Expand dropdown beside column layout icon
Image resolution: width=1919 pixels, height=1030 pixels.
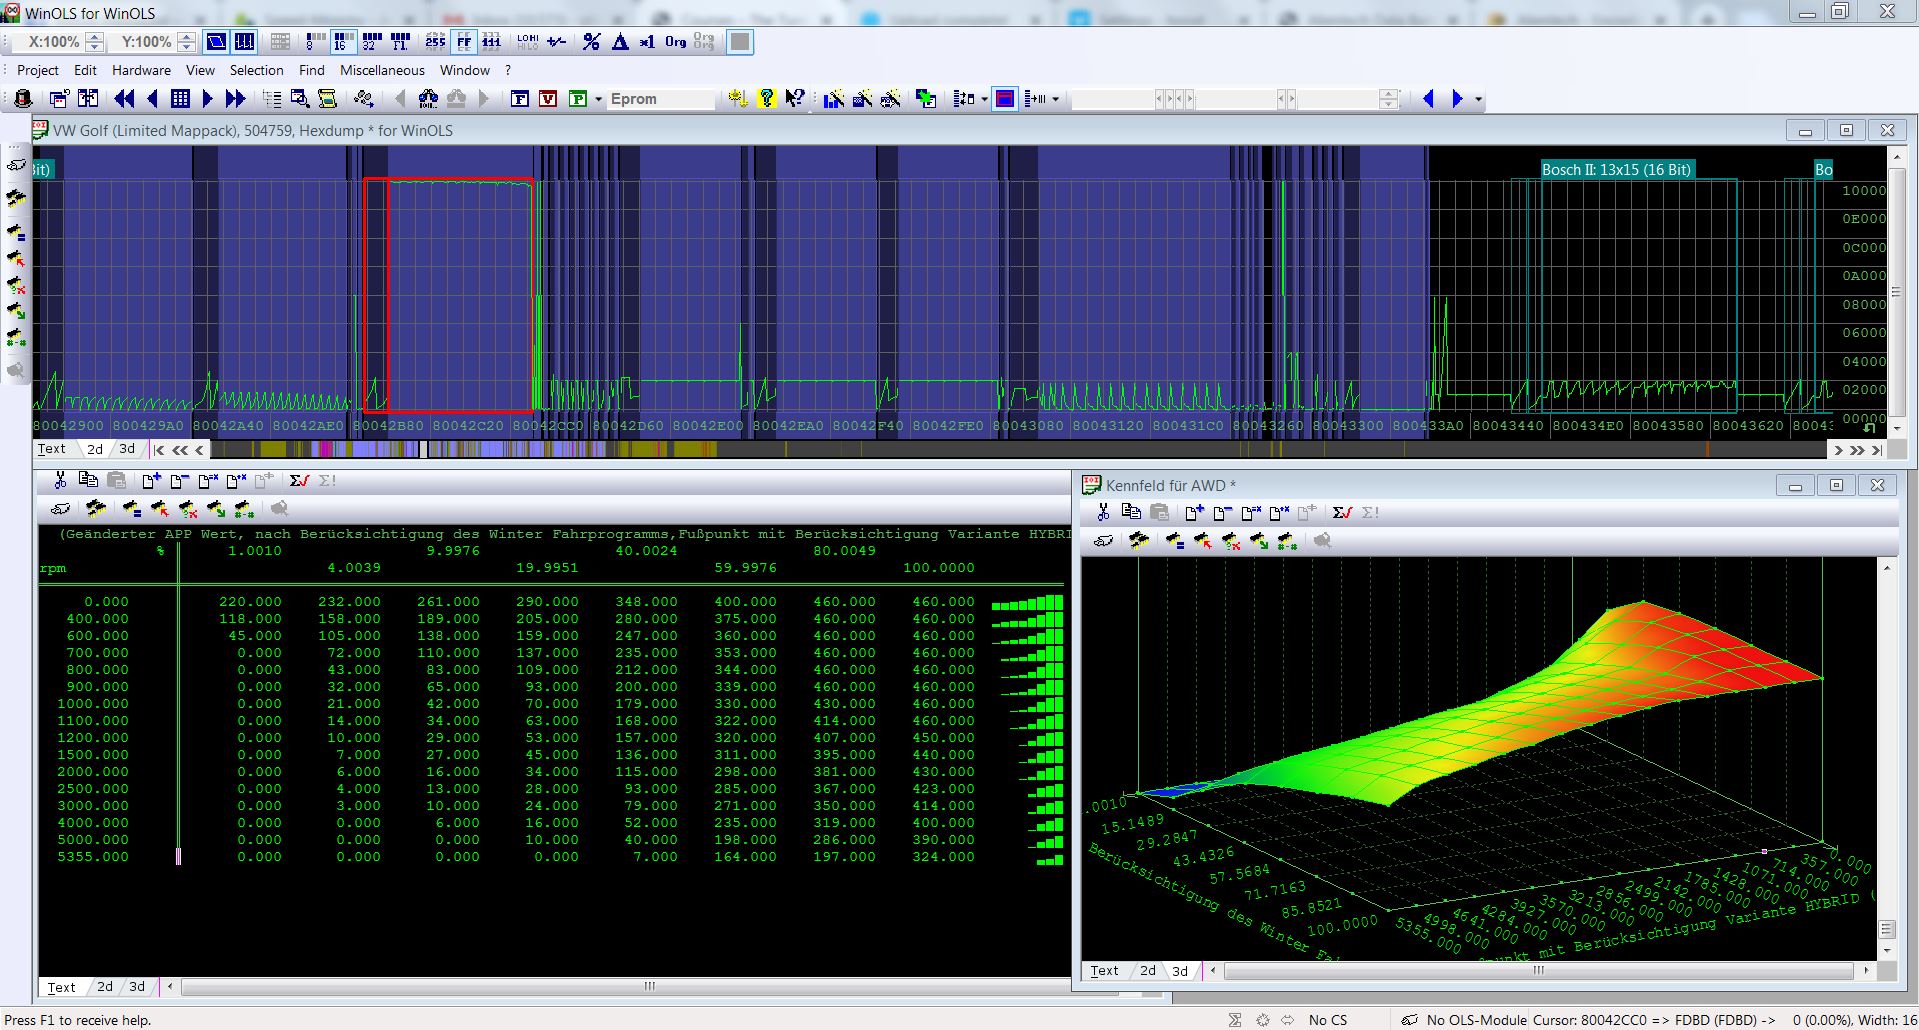pos(984,99)
